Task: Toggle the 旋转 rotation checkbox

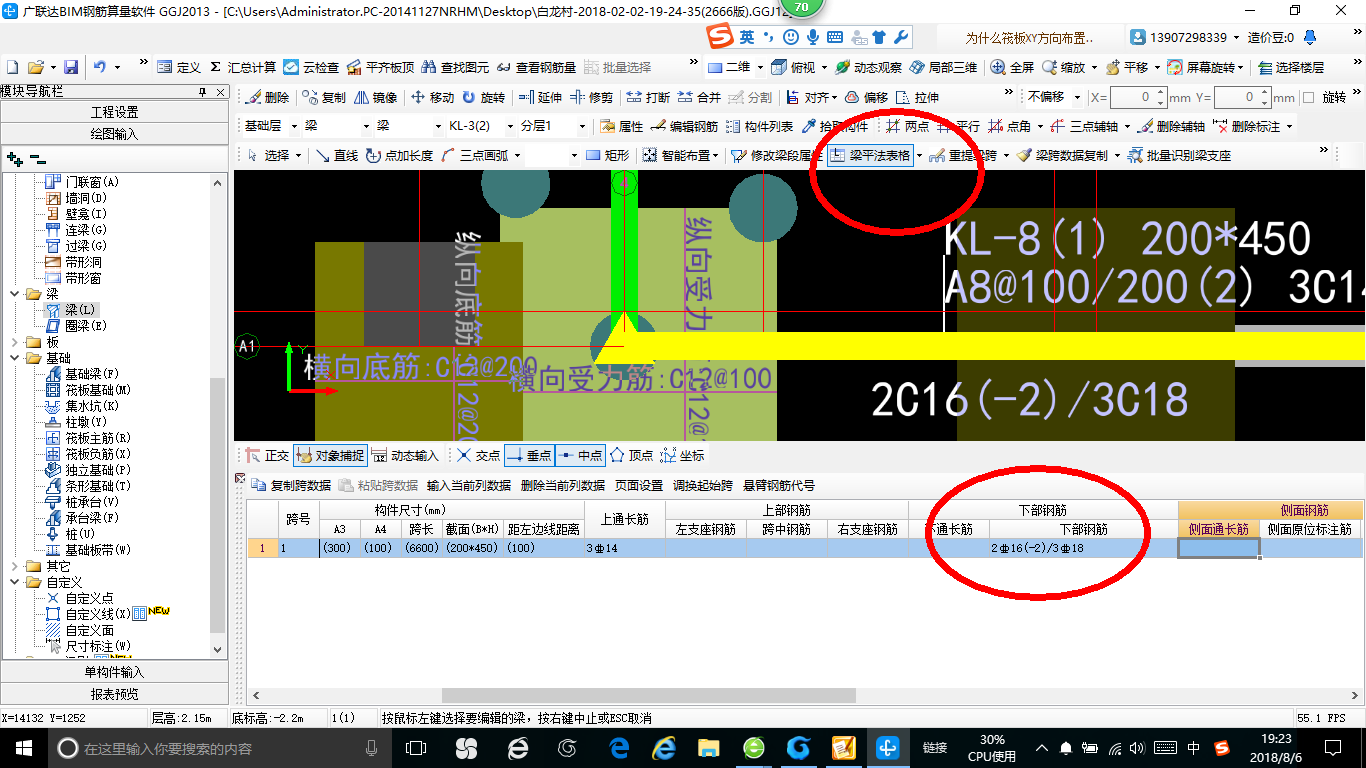Action: click(x=1308, y=98)
